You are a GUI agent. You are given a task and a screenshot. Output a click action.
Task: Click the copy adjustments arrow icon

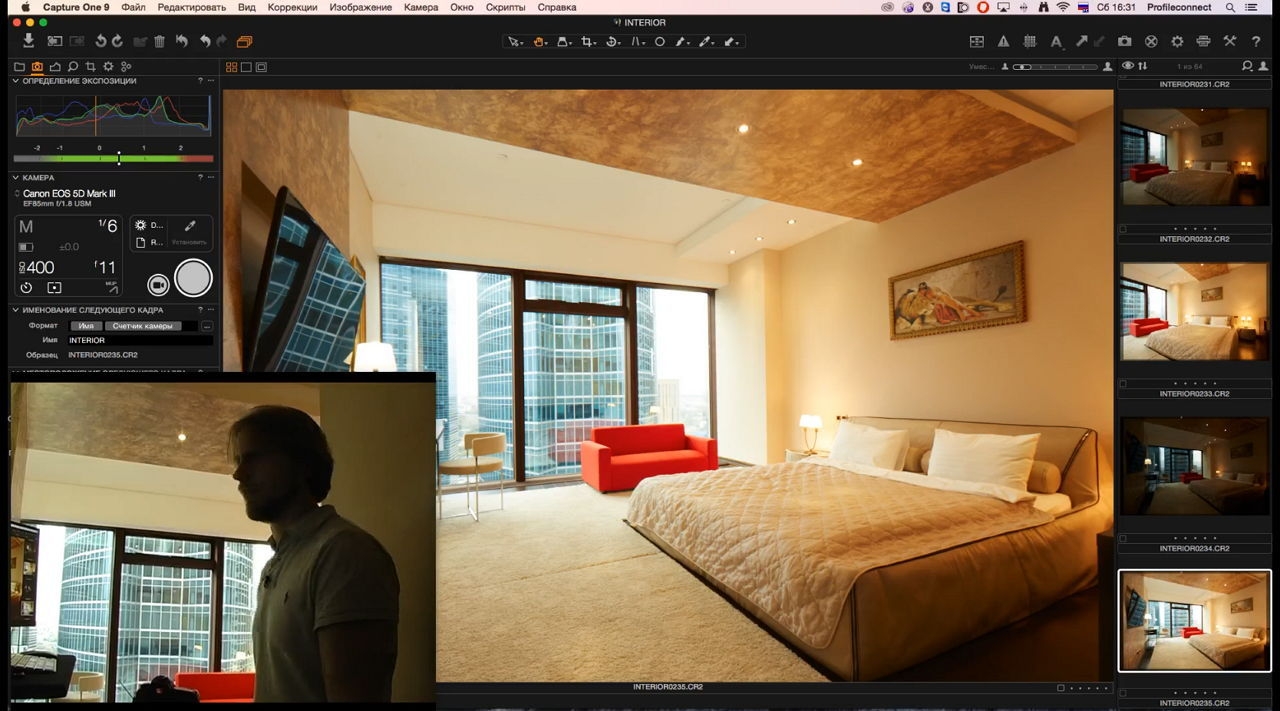click(x=1082, y=42)
